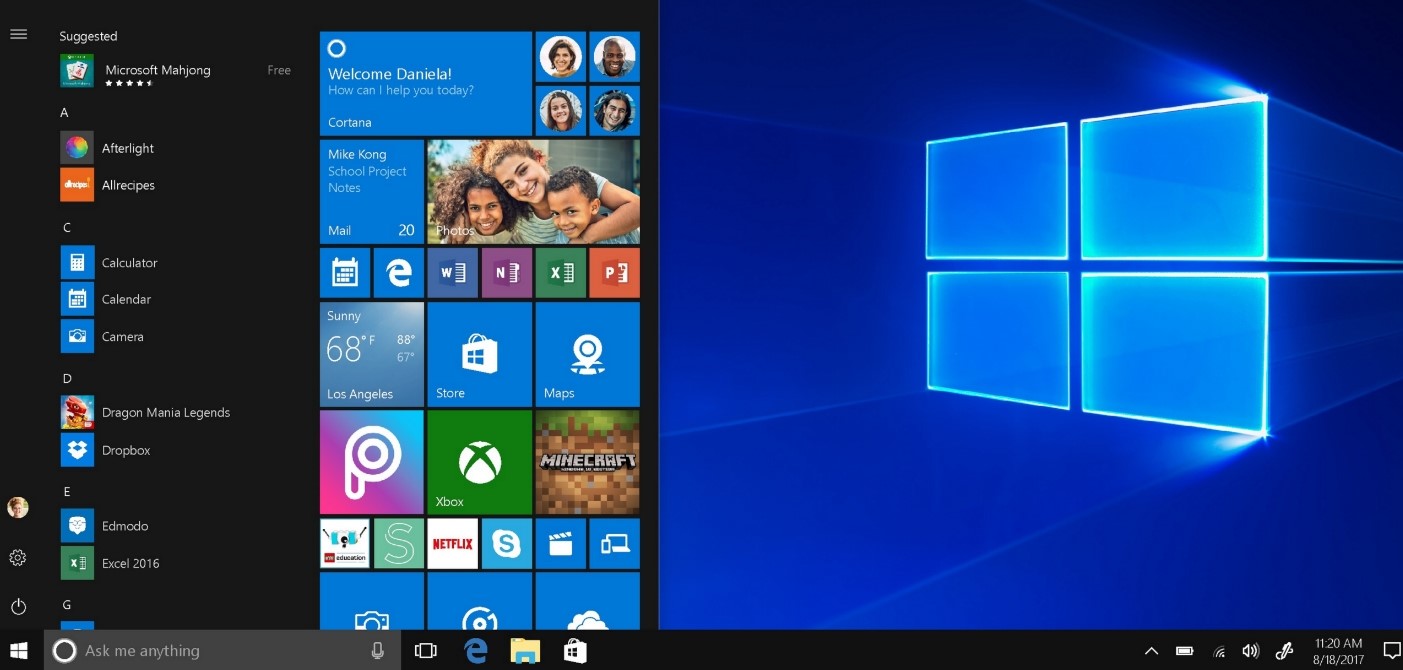This screenshot has height=670, width=1403.
Task: Open the PowerPoint tile
Action: click(x=614, y=273)
